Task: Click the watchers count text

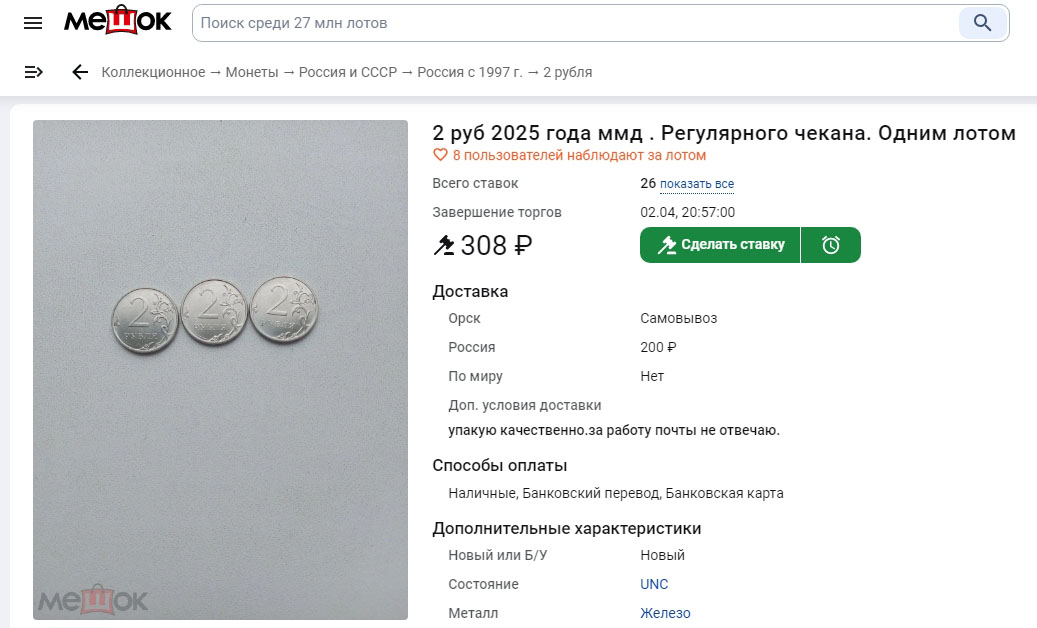Action: (579, 155)
